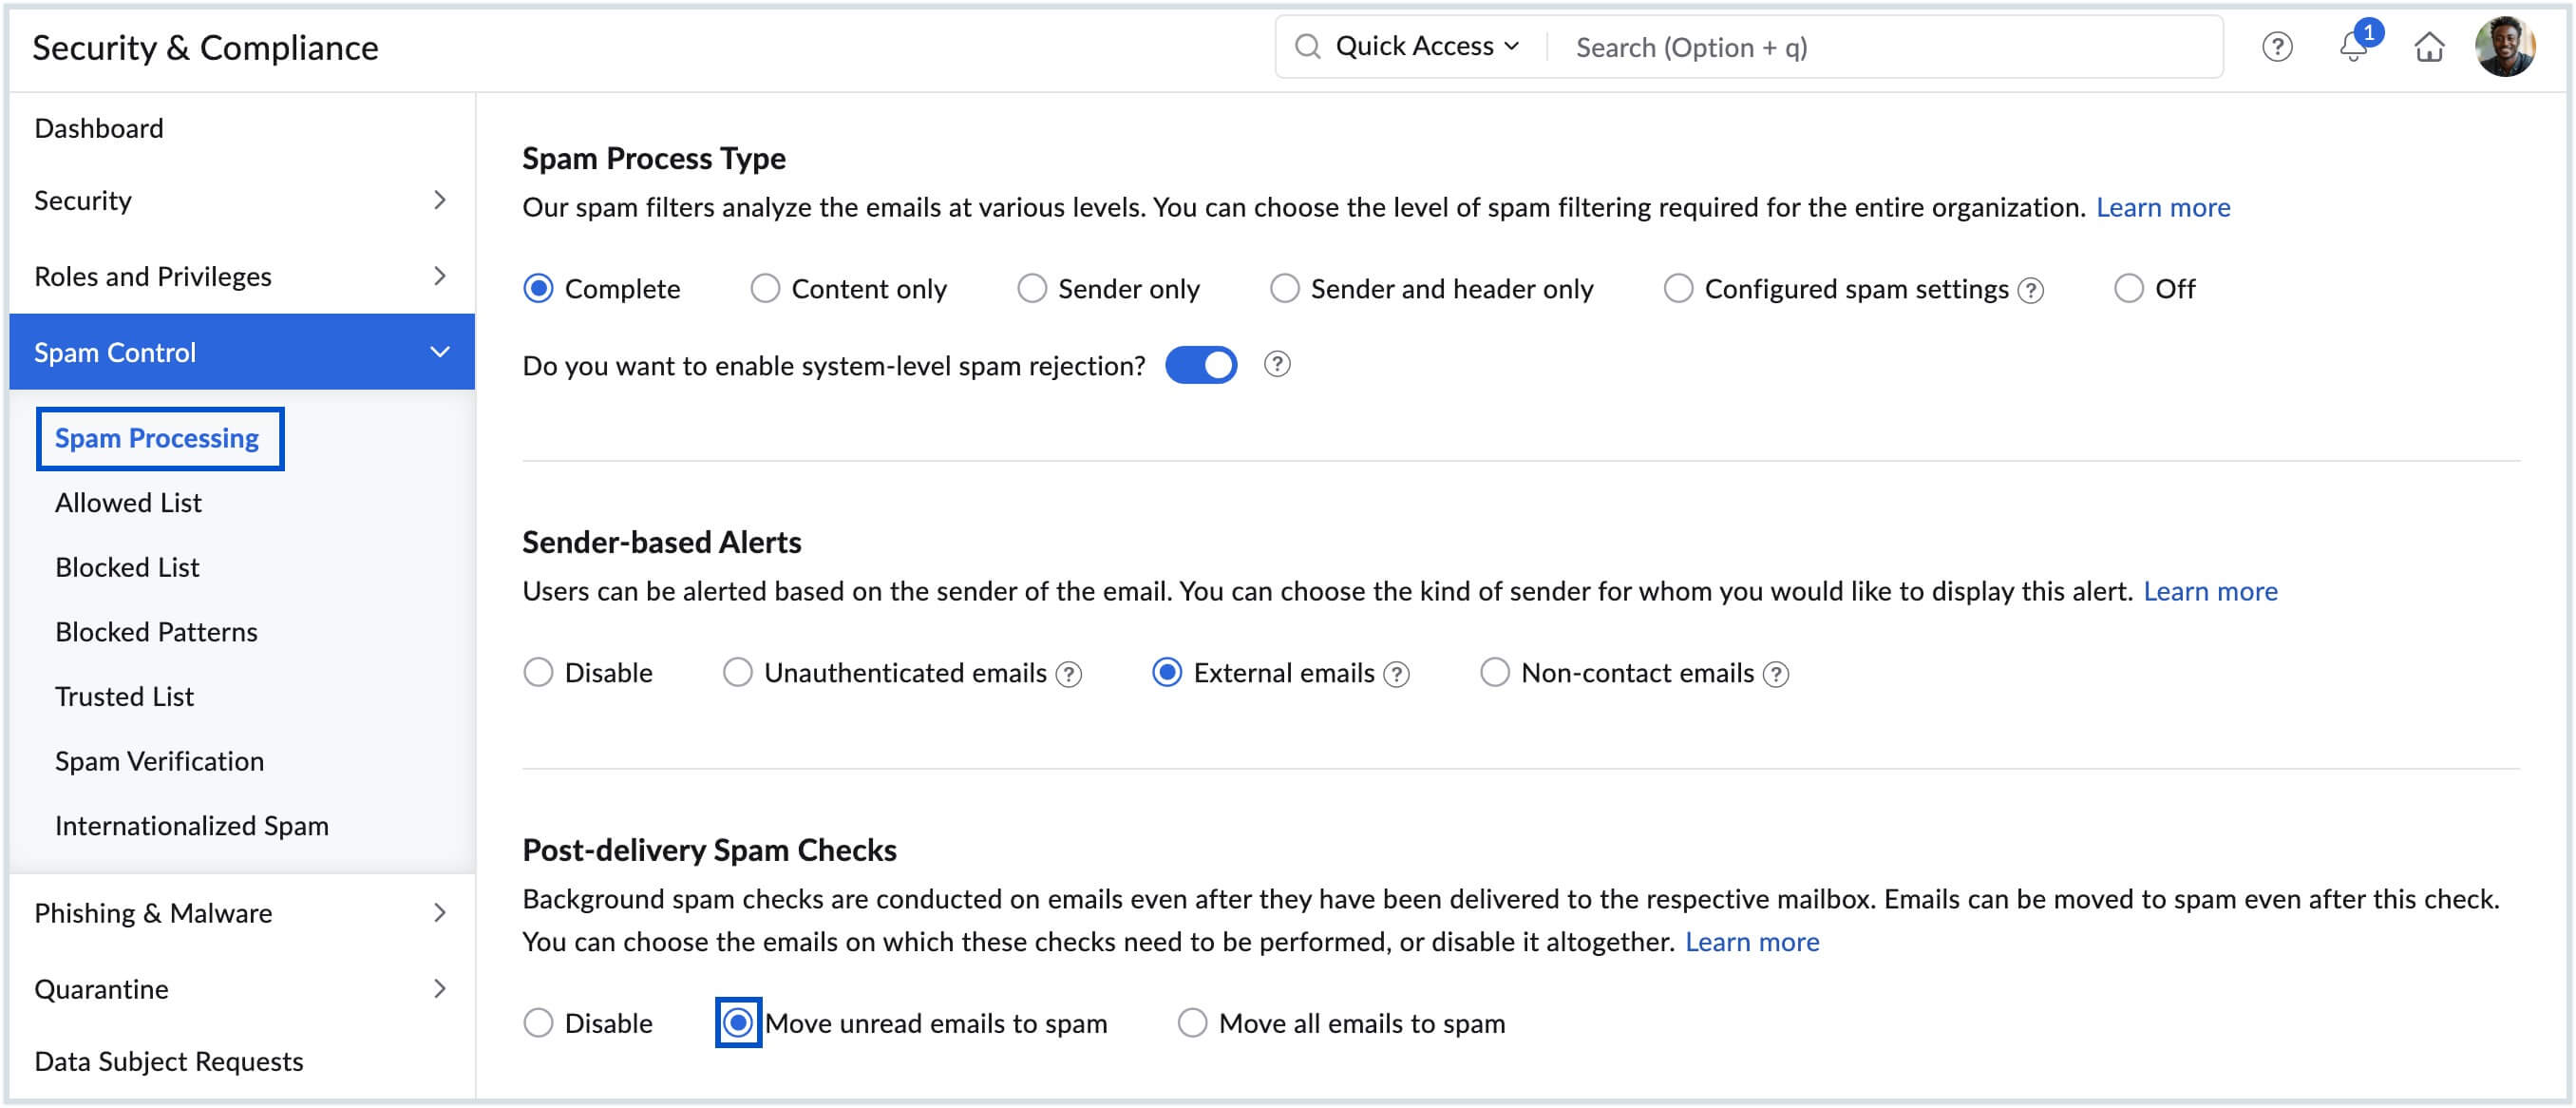Viewport: 2576px width, 1108px height.
Task: Select Move all emails to spam option
Action: pyautogui.click(x=1192, y=1023)
